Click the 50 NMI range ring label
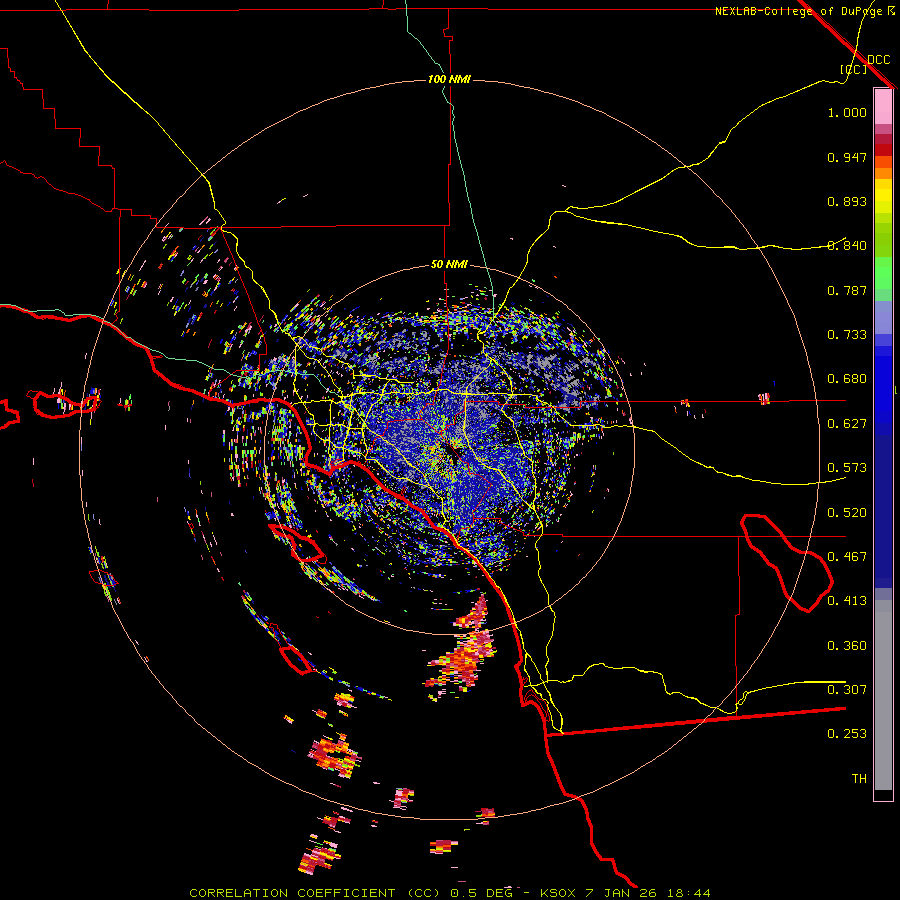The height and width of the screenshot is (900, 900). [x=449, y=264]
